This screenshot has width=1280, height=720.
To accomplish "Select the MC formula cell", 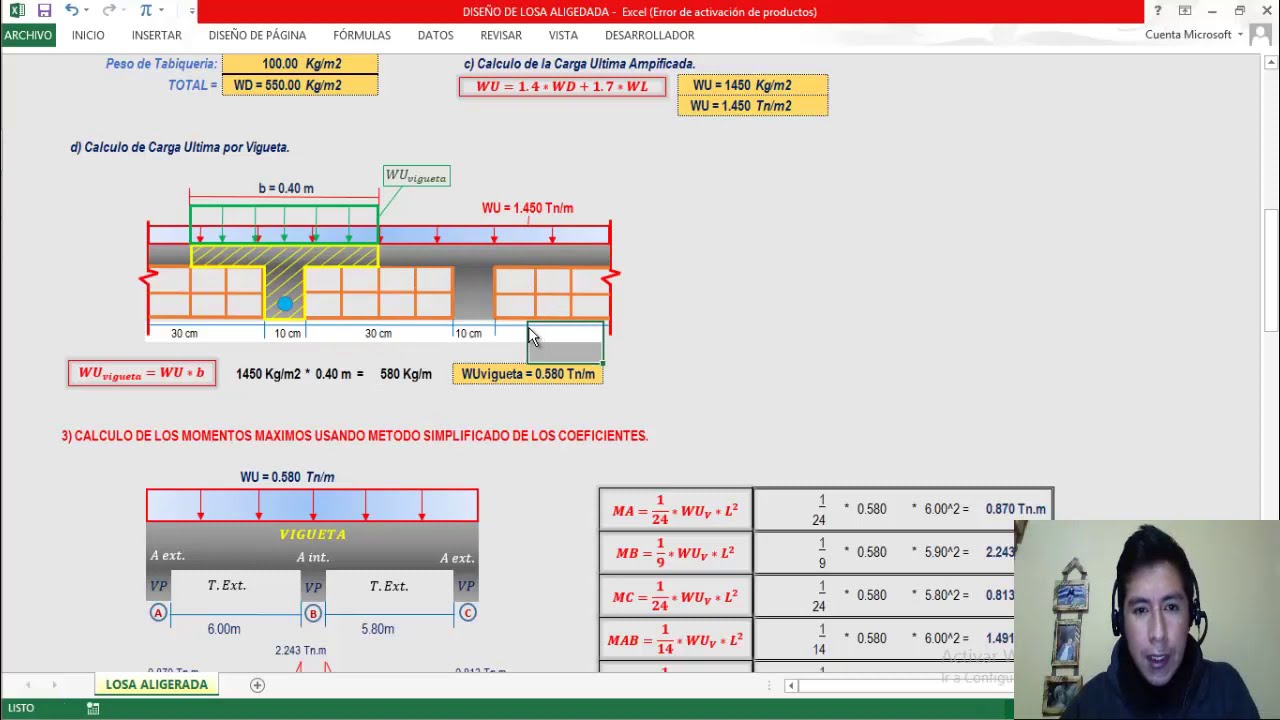I will [676, 595].
